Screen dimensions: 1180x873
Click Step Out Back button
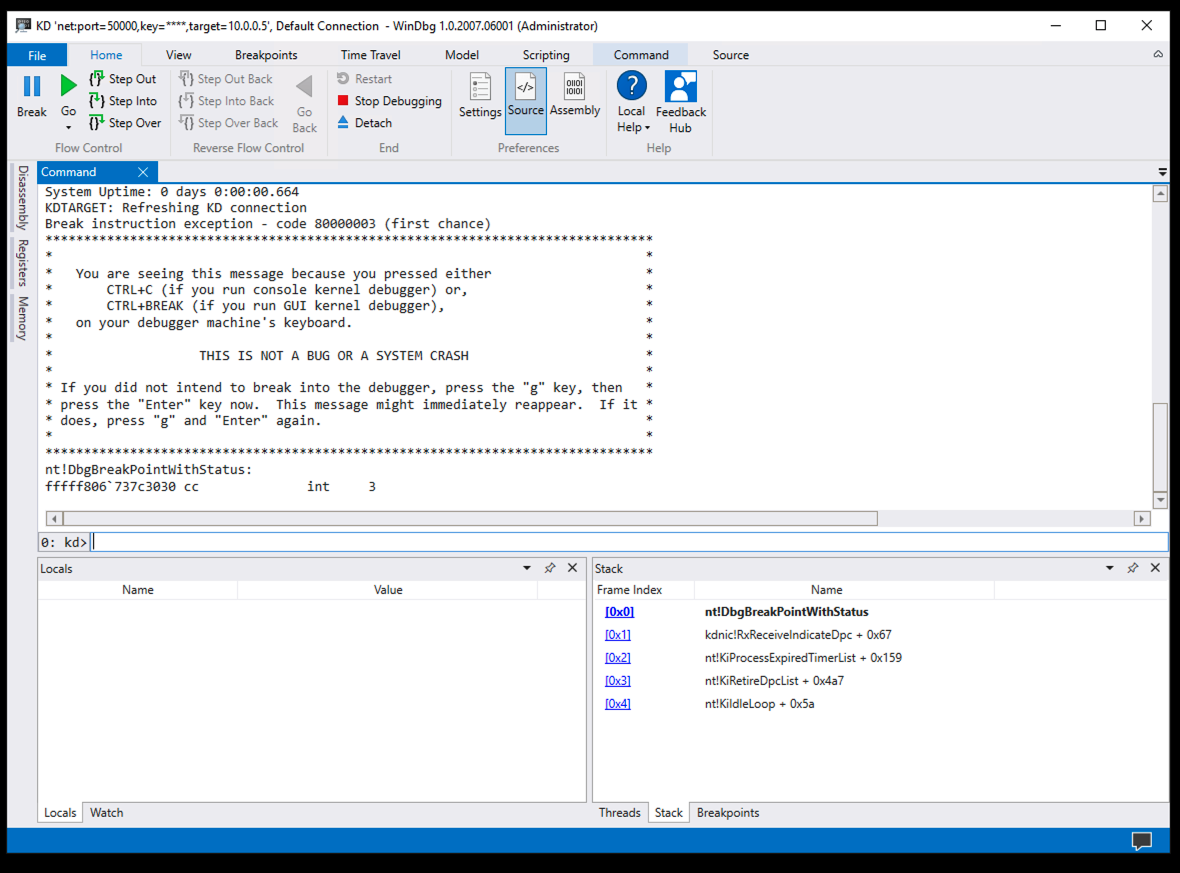pyautogui.click(x=226, y=78)
